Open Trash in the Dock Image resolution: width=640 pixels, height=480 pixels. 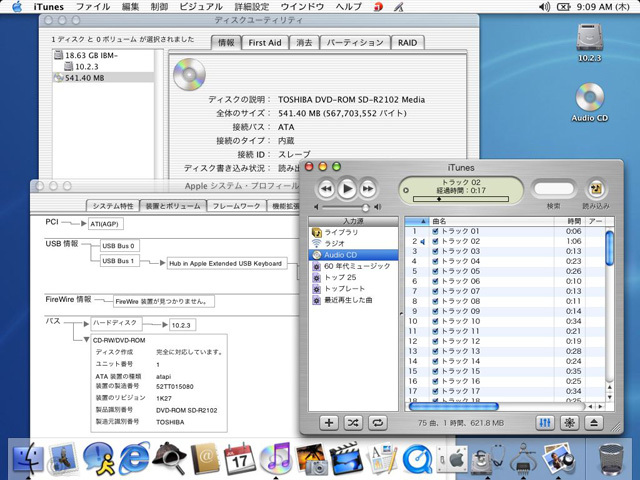click(611, 459)
